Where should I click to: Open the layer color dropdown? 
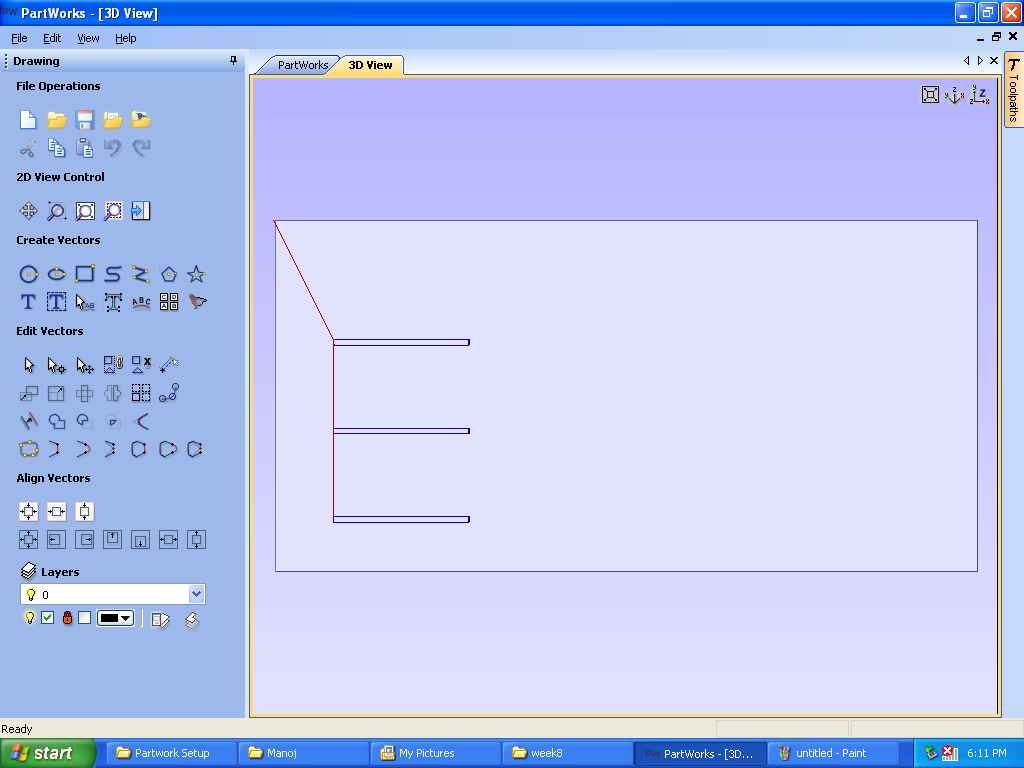coord(116,618)
